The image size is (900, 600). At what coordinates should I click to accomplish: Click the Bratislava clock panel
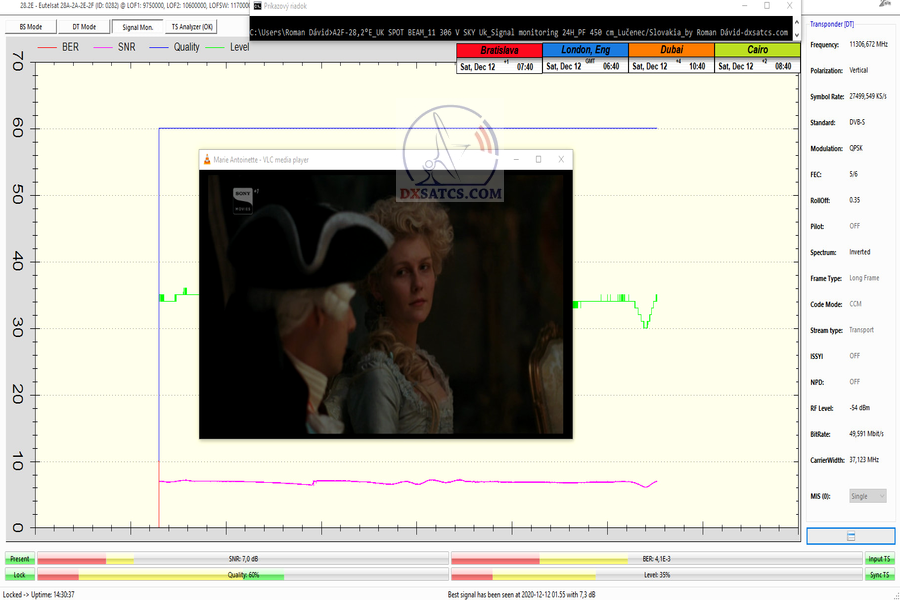[499, 59]
